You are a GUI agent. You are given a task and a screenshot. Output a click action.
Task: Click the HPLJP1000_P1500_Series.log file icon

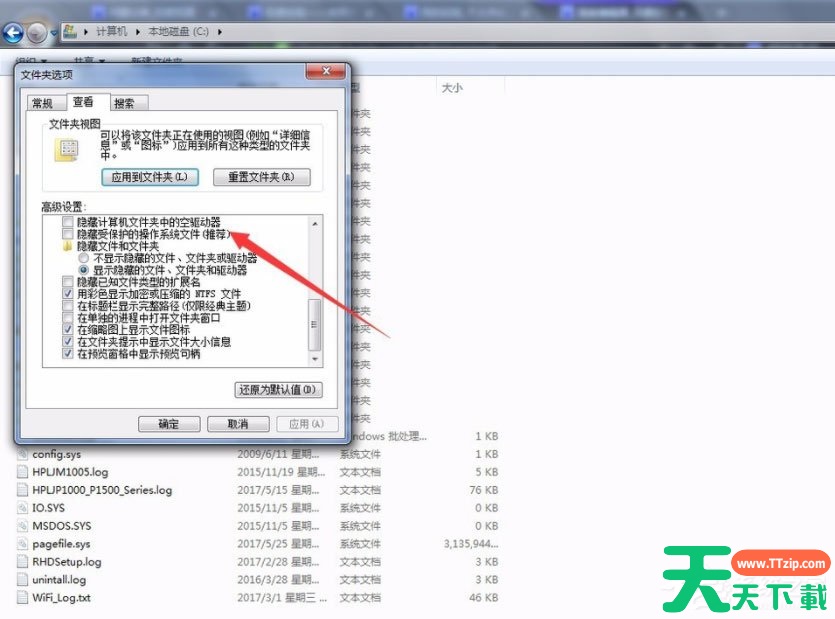tap(22, 490)
